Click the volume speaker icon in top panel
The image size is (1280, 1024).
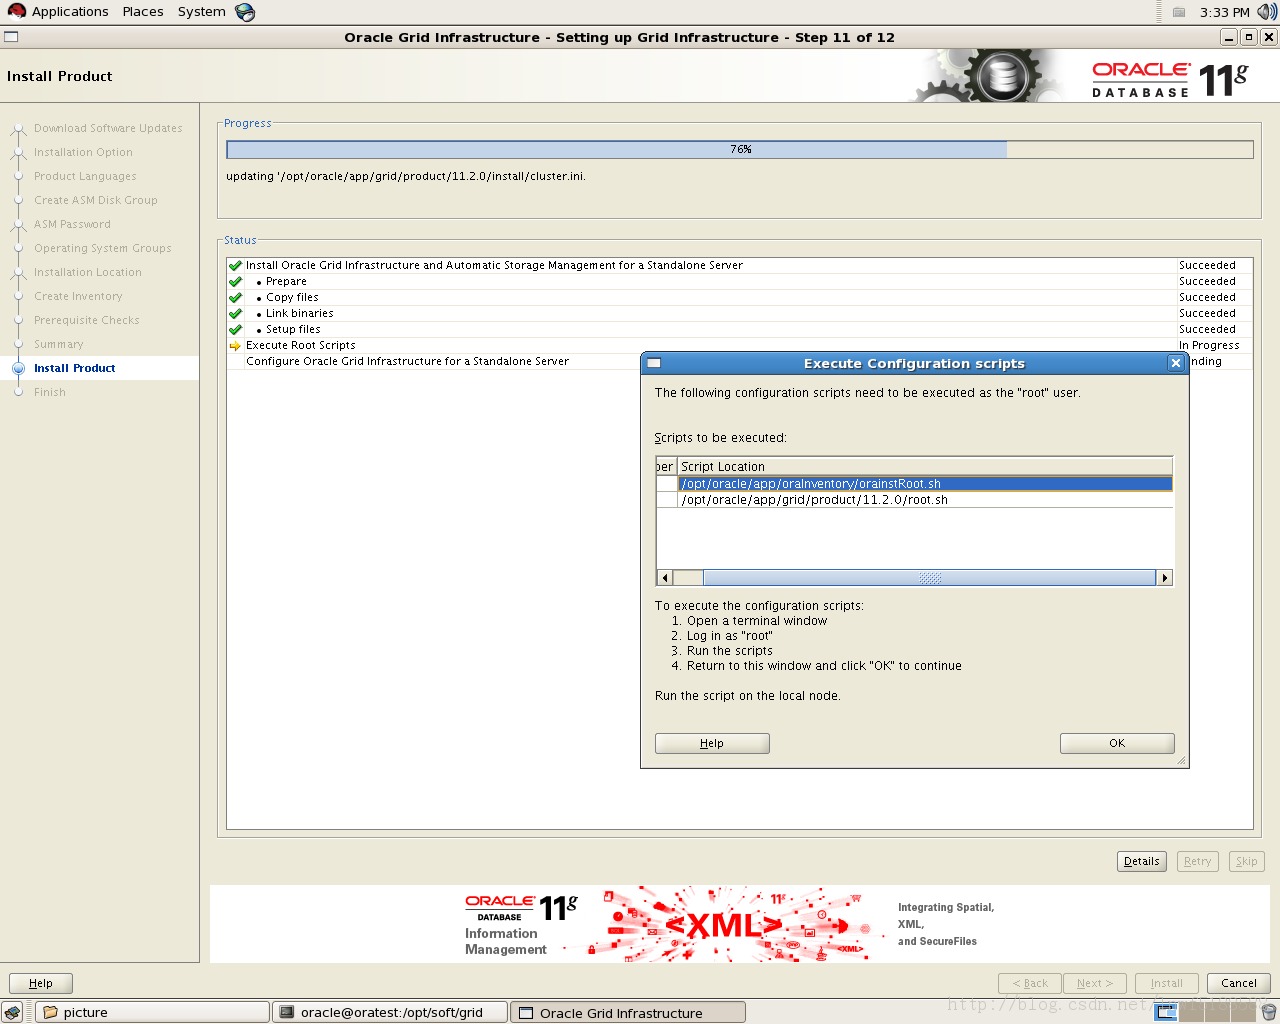click(x=1267, y=12)
